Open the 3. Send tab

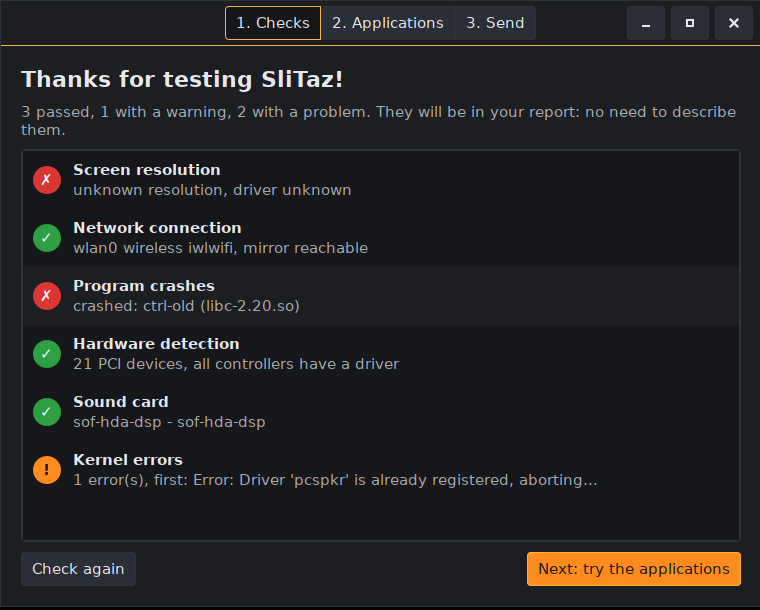495,23
